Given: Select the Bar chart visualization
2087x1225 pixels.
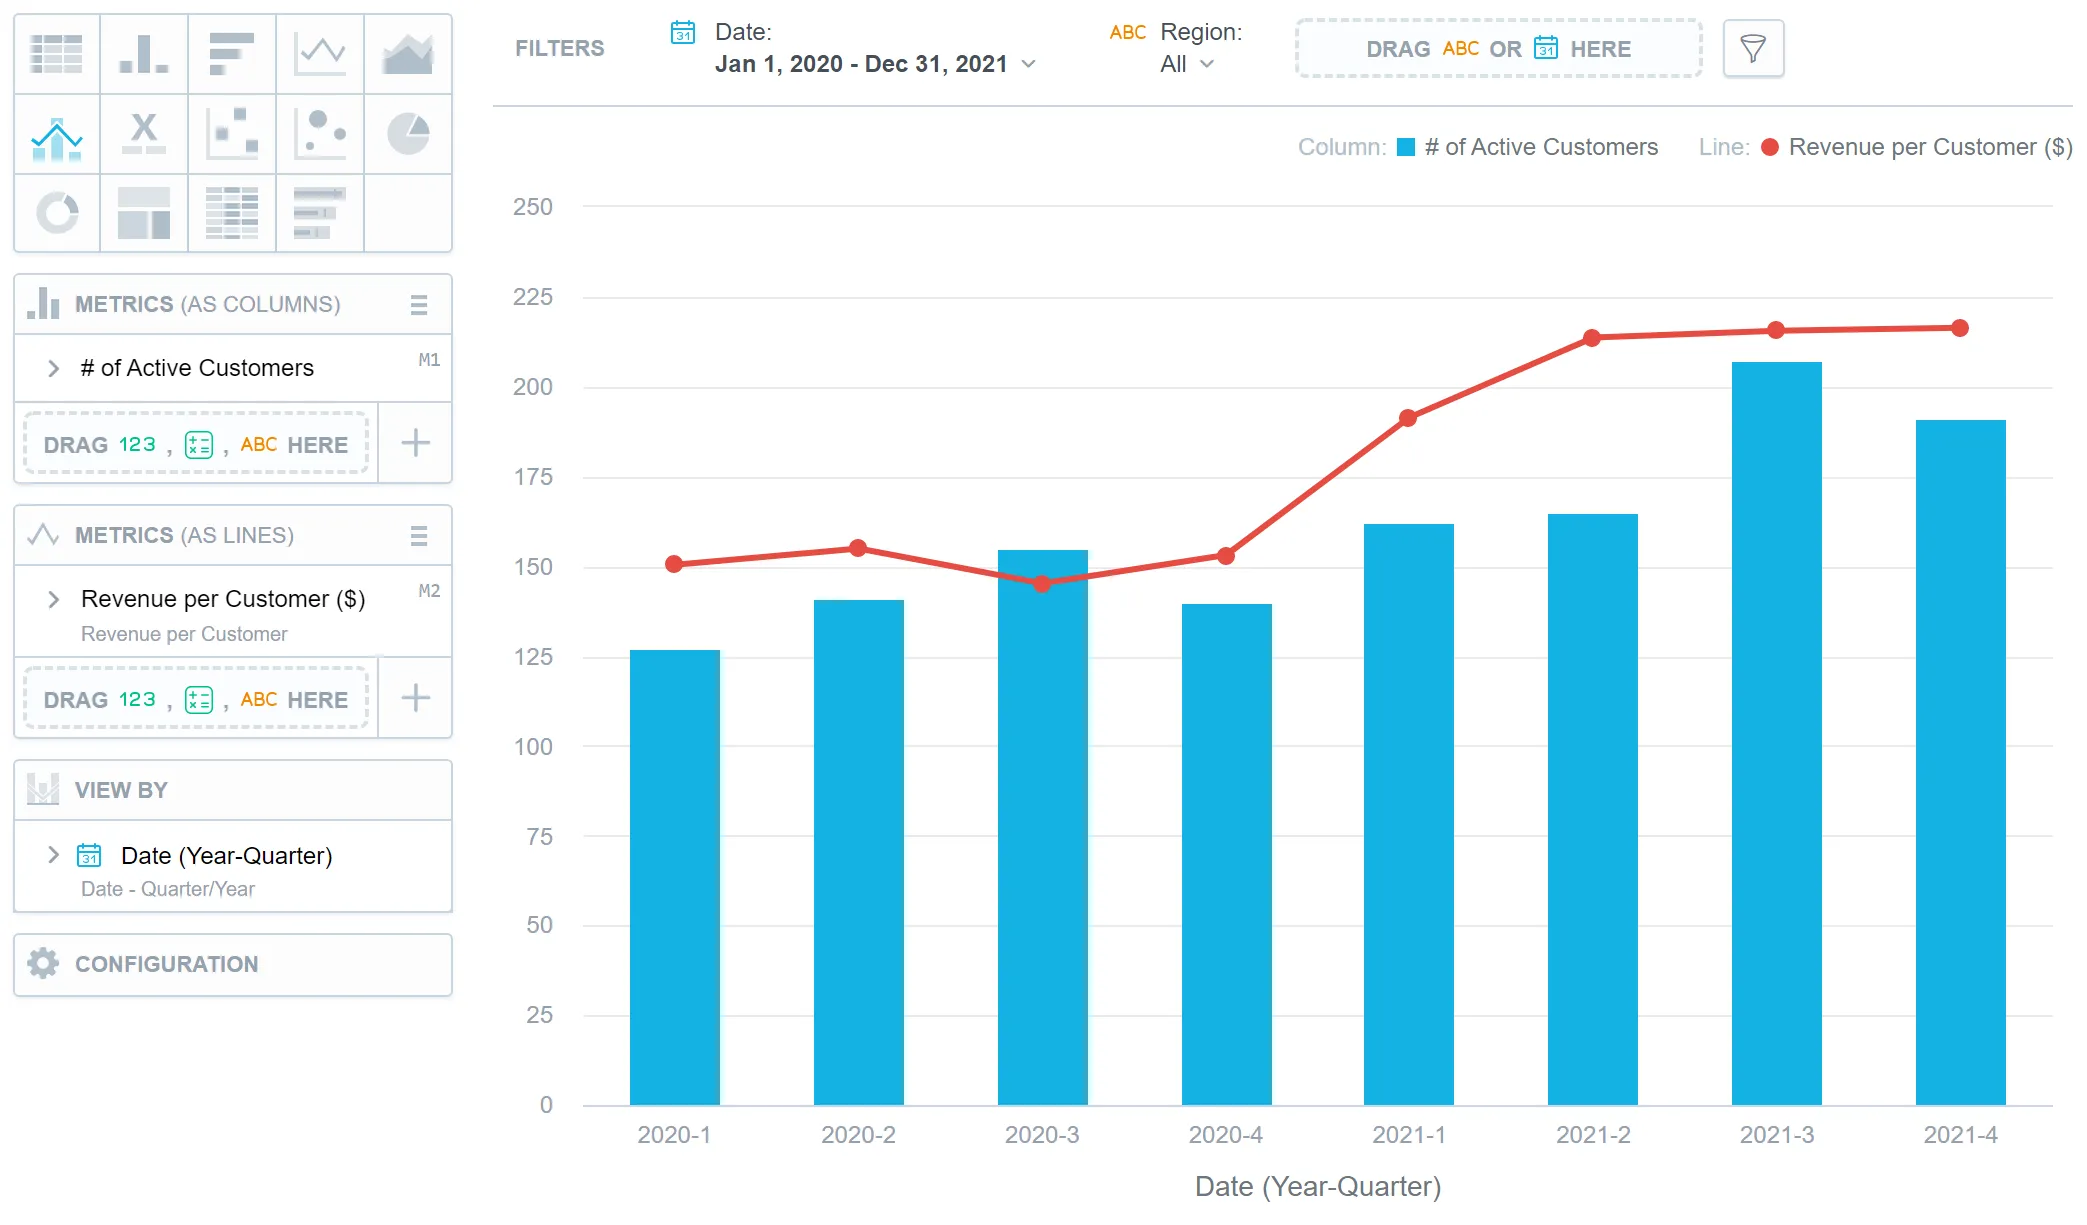Looking at the screenshot, I should click(231, 53).
